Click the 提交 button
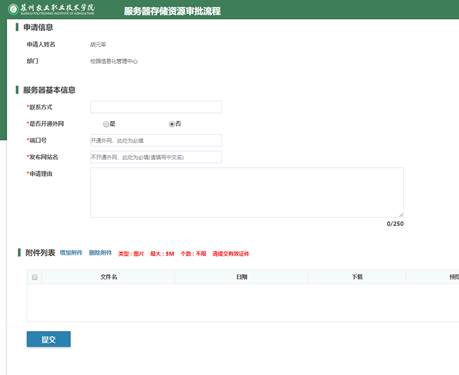The height and width of the screenshot is (375, 459). tap(49, 339)
